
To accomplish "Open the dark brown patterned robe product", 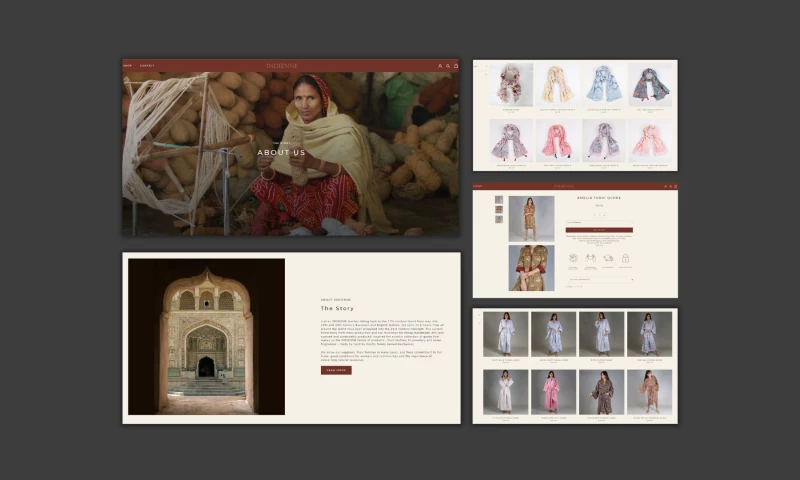I will click(601, 392).
